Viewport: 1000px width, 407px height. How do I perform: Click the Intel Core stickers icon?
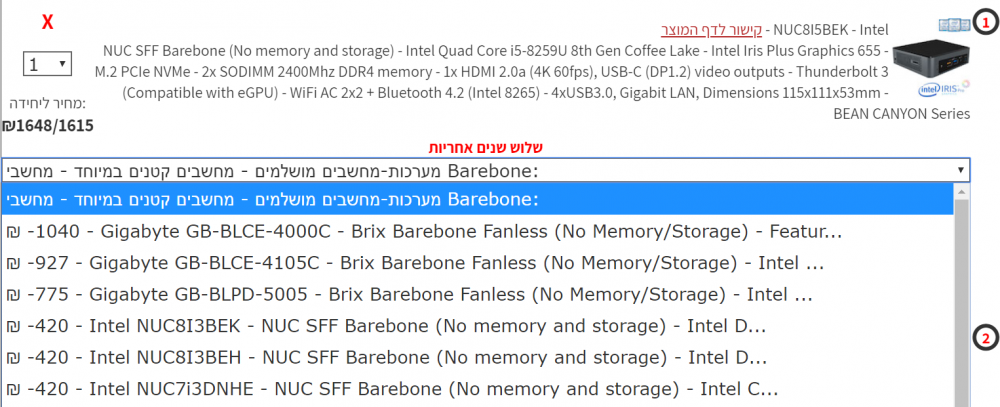[x=955, y=26]
